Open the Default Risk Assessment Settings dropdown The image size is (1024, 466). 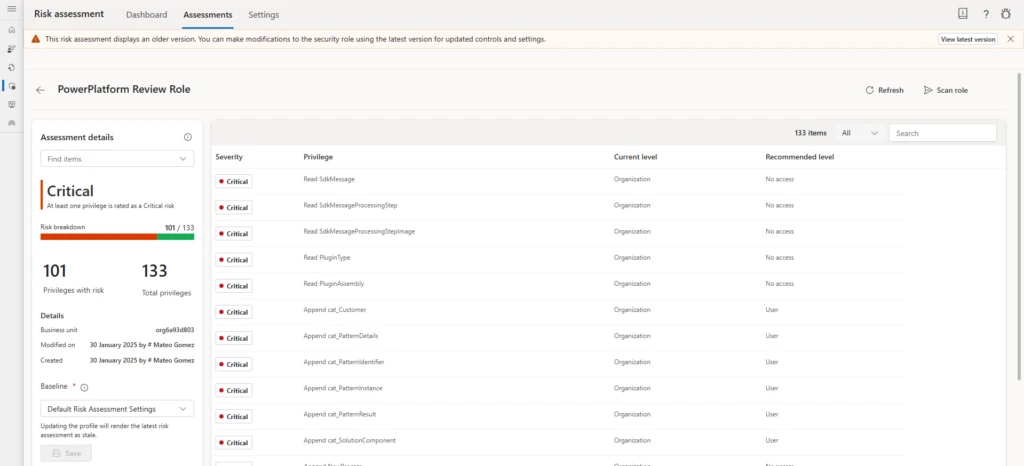(117, 408)
